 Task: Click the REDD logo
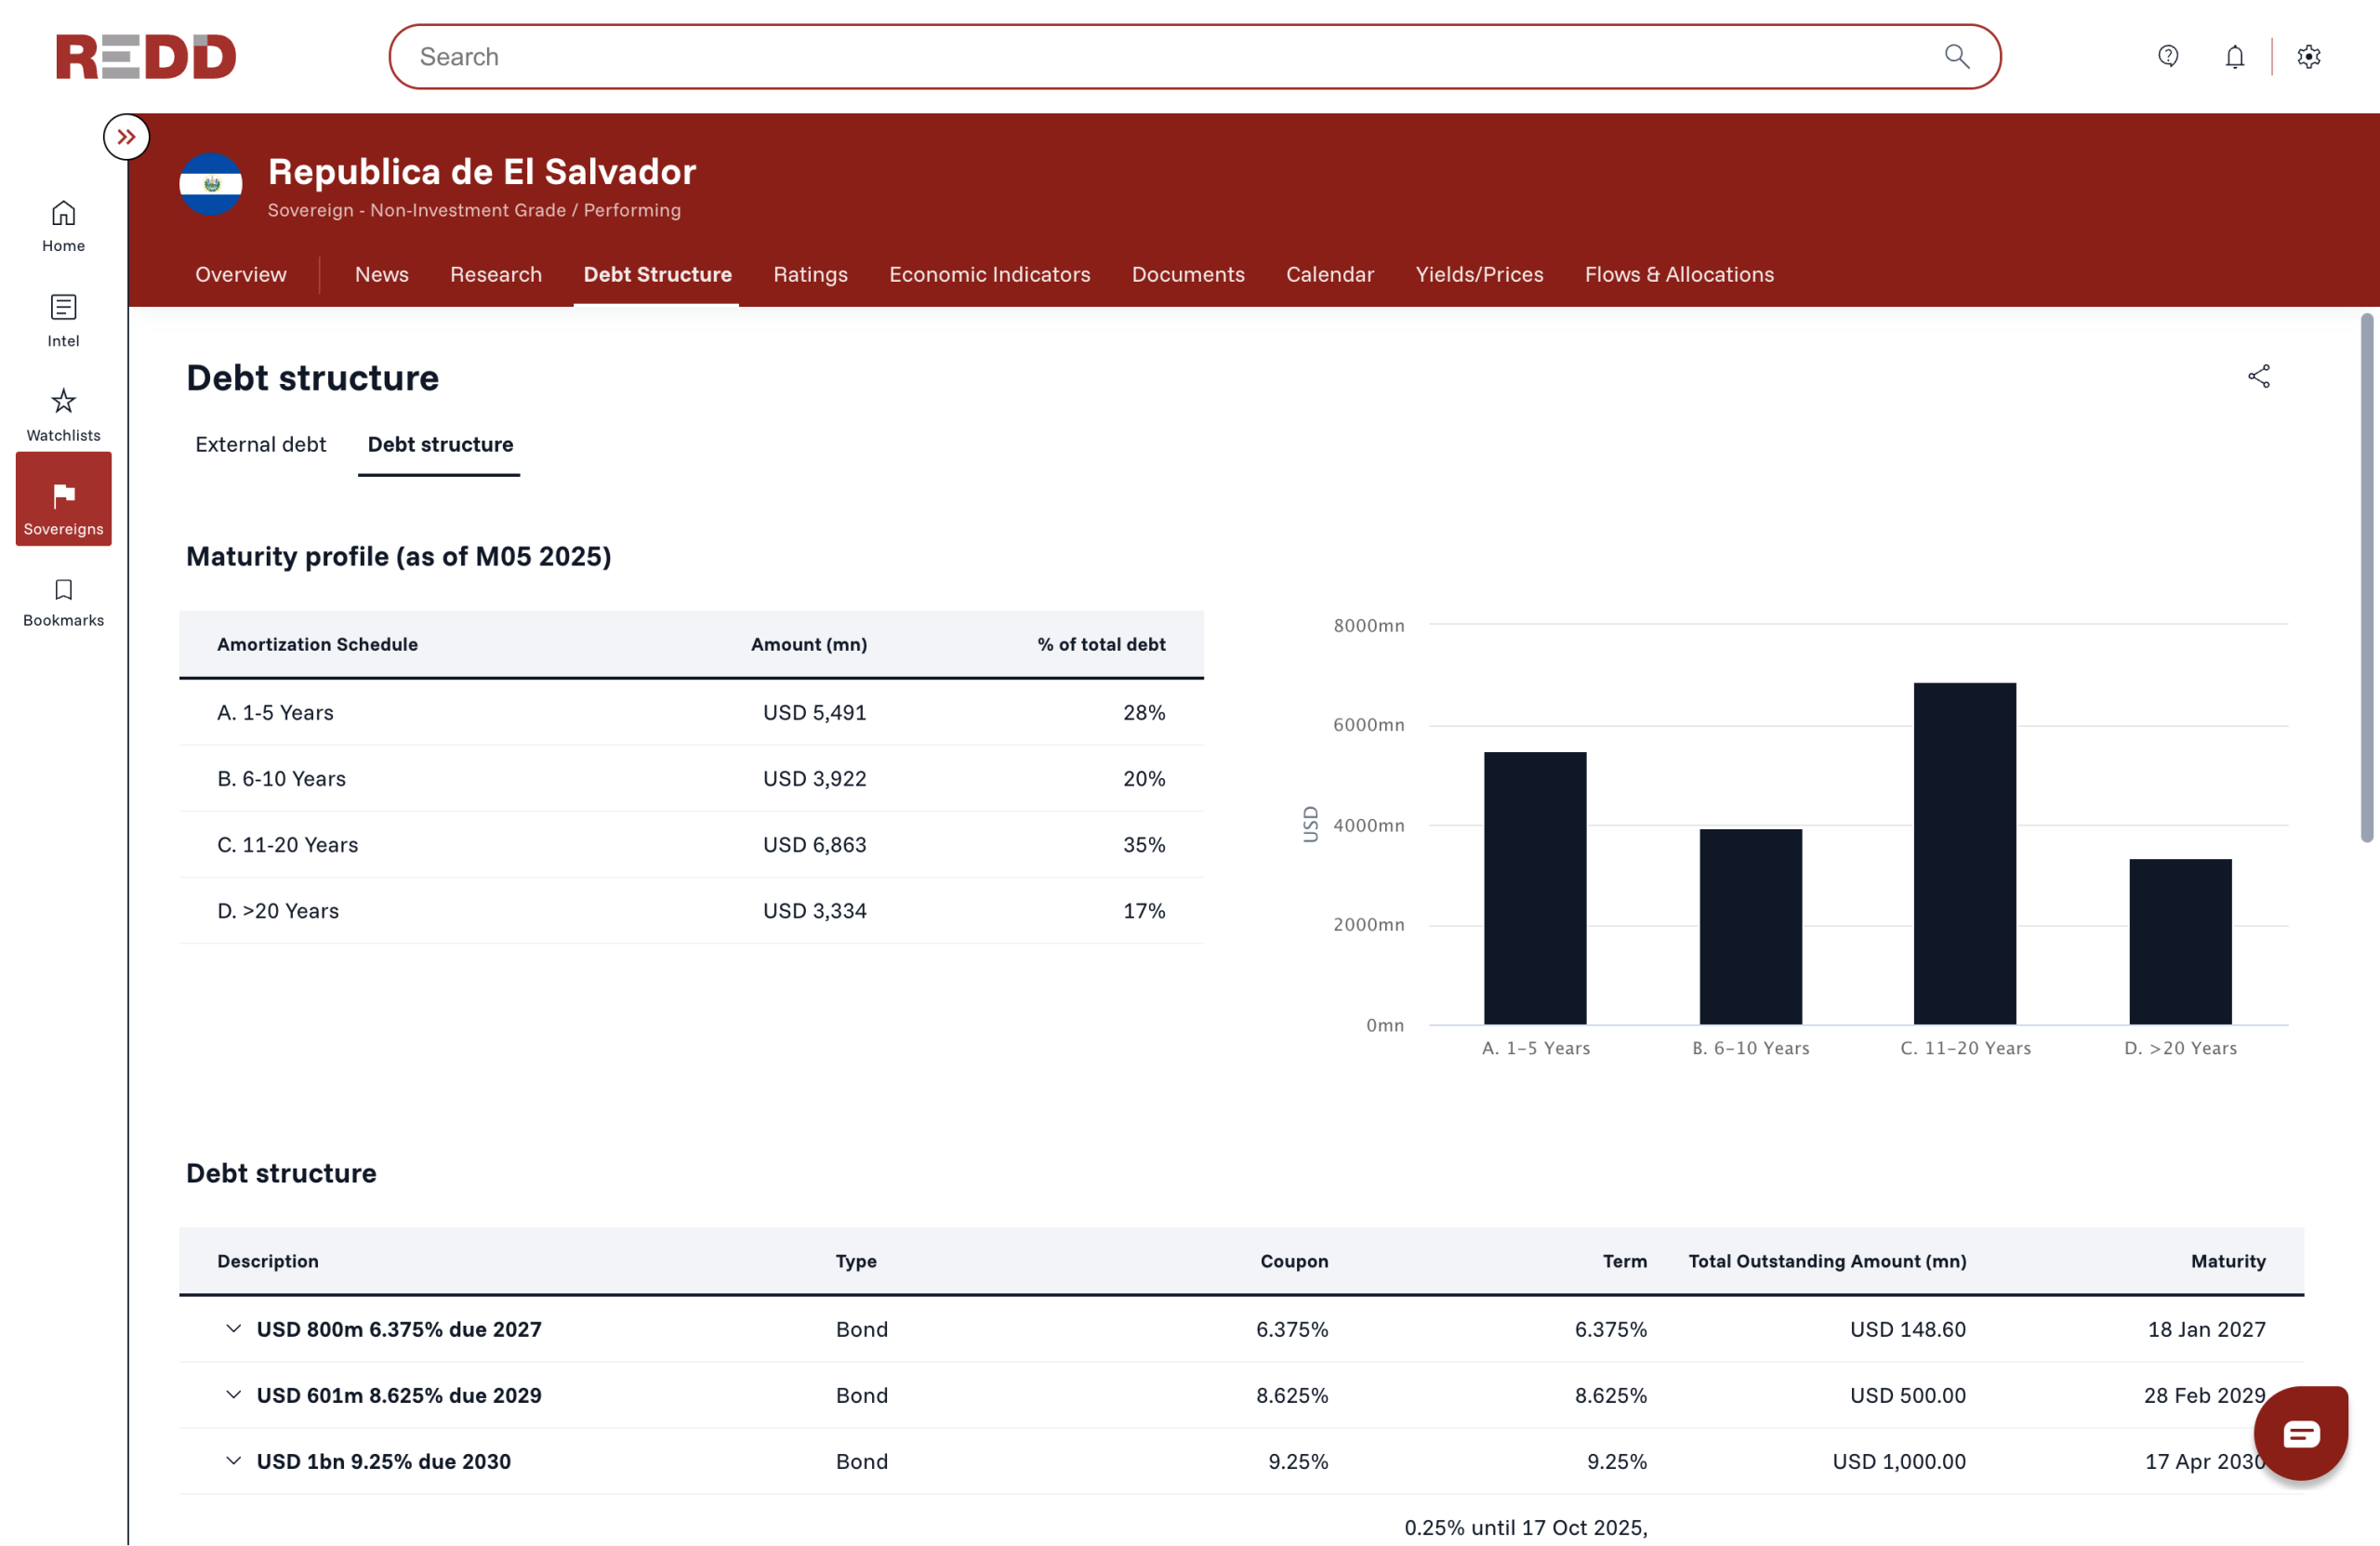(146, 56)
